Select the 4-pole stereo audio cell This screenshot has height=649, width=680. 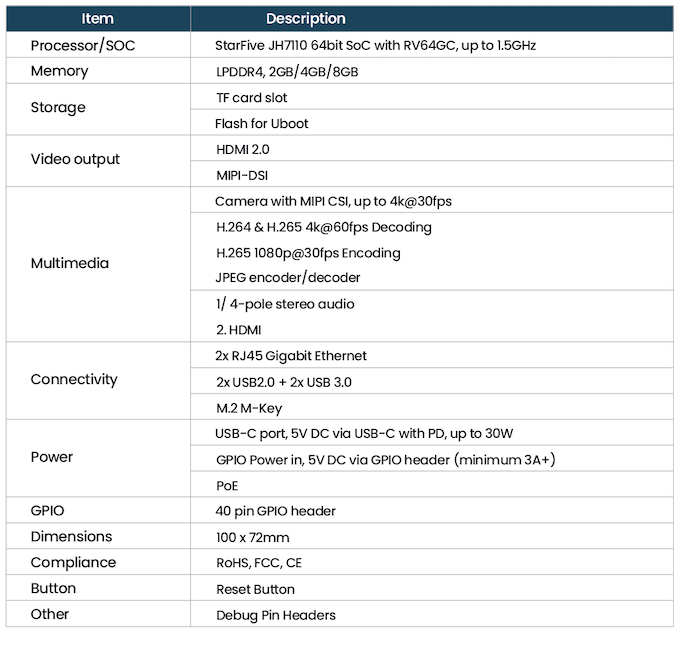click(285, 304)
